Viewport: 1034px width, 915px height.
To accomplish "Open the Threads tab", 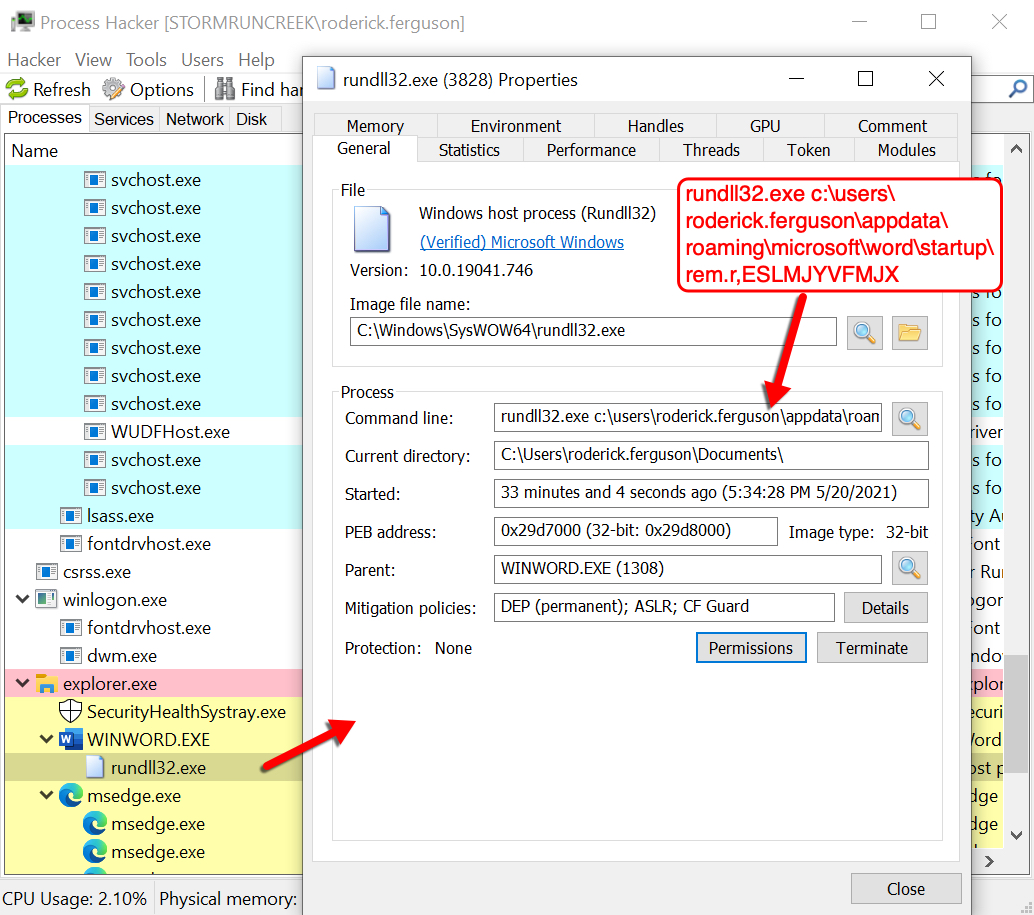I will coord(712,150).
